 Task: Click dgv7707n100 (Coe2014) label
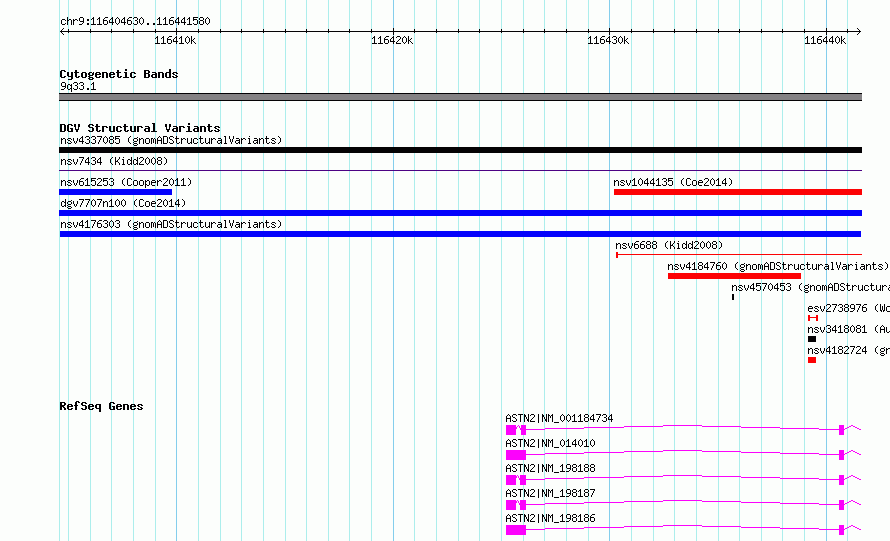(x=123, y=203)
